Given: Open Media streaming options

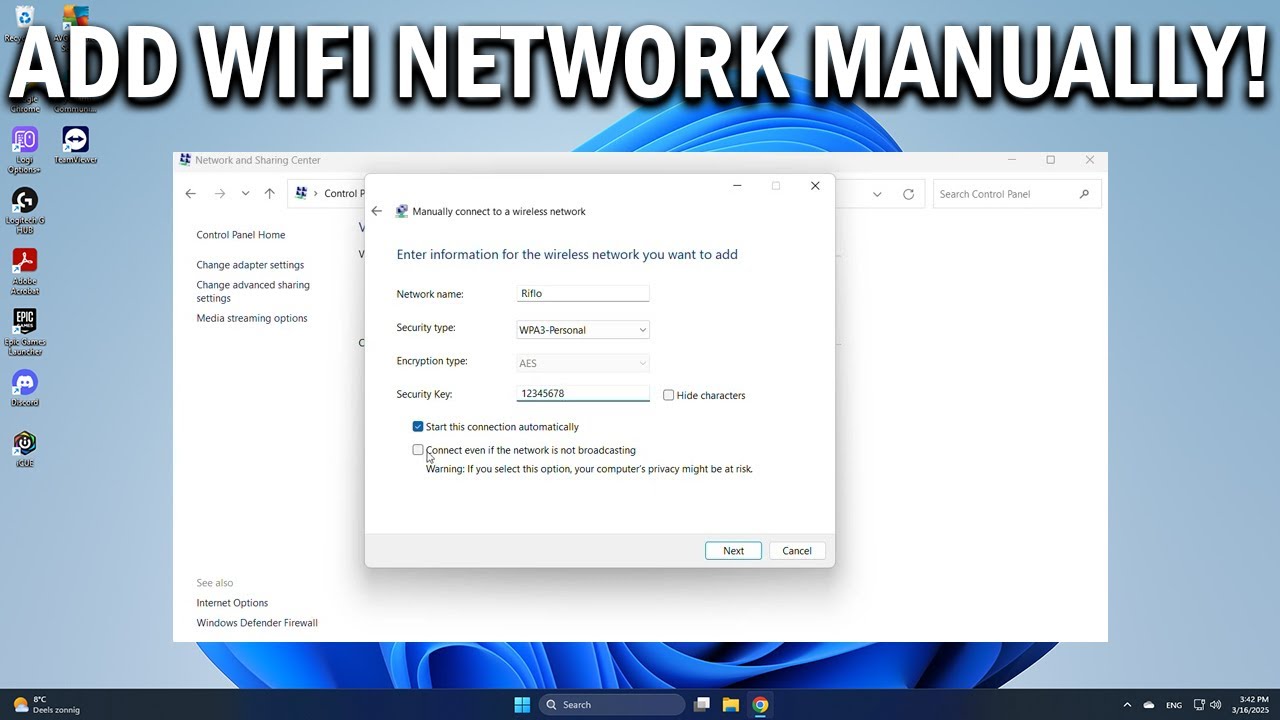Looking at the screenshot, I should tap(252, 318).
